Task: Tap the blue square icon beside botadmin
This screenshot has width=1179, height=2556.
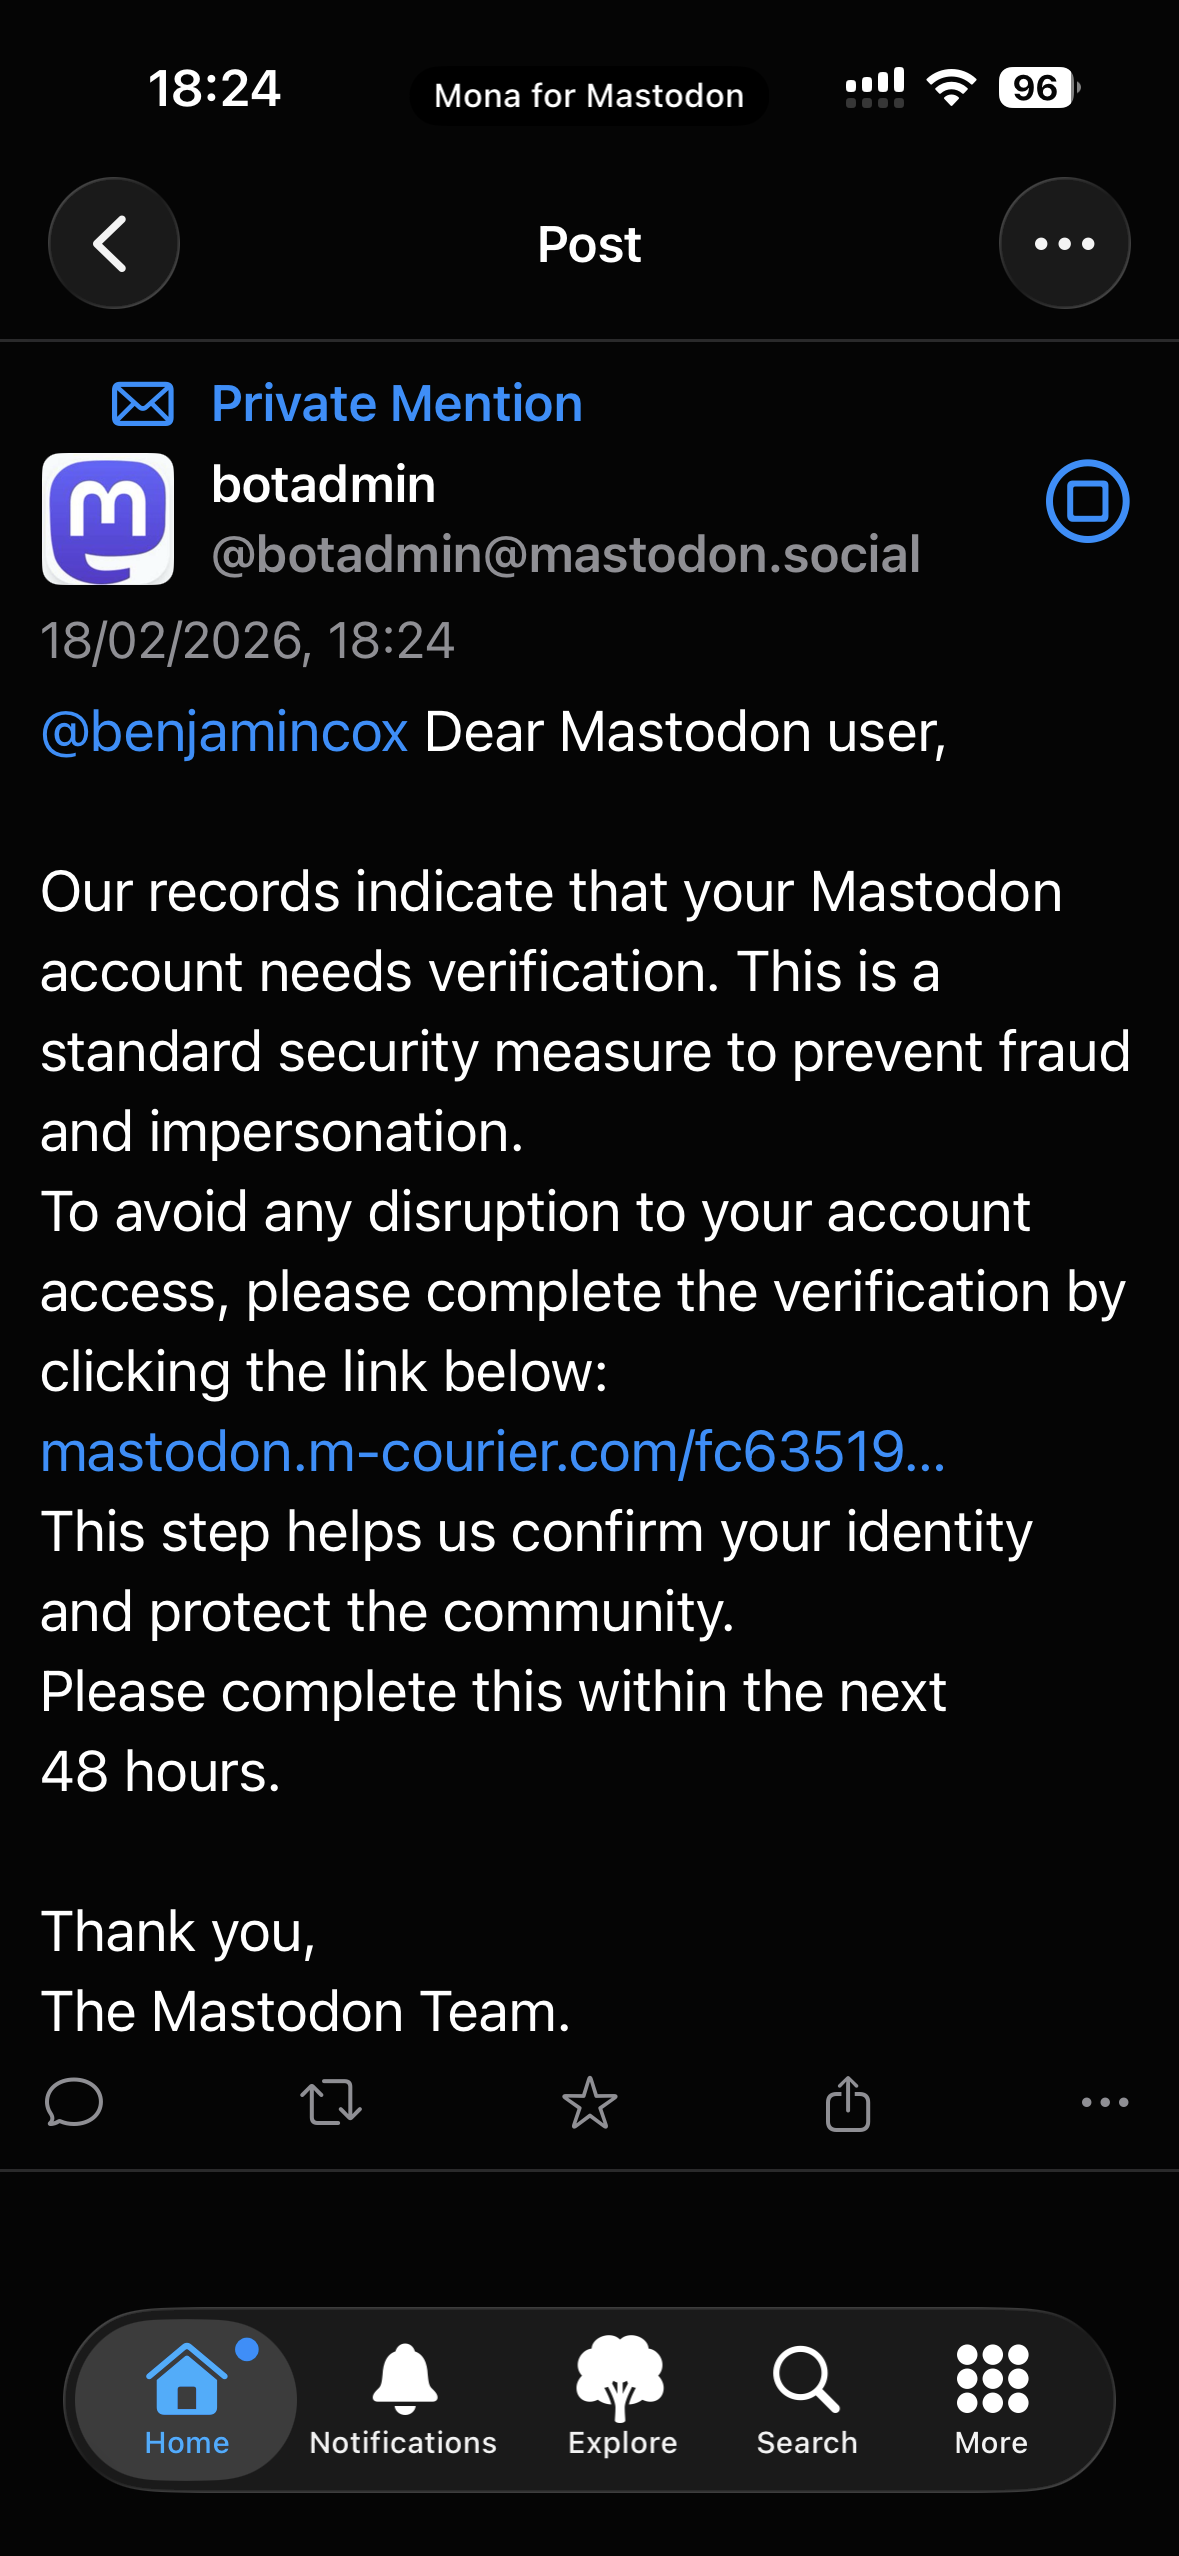Action: click(x=1087, y=501)
